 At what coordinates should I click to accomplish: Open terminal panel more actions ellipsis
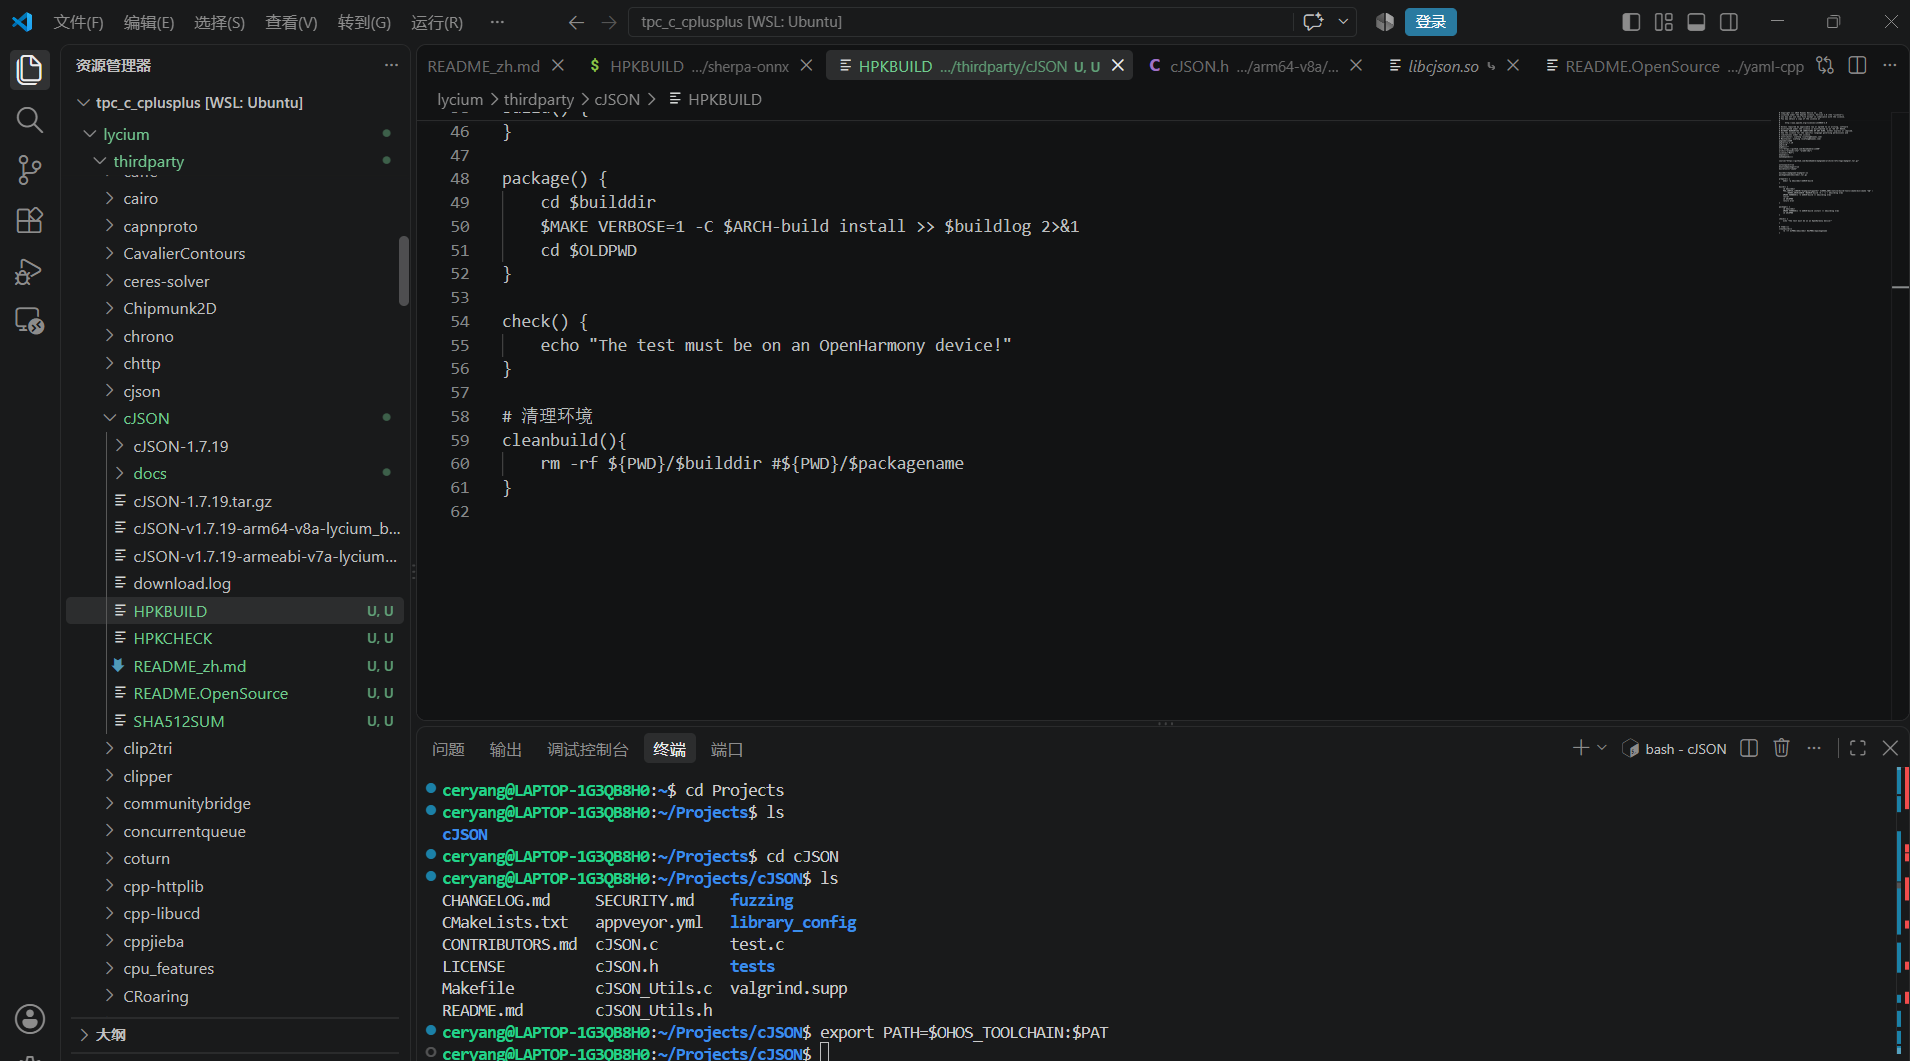click(1814, 748)
